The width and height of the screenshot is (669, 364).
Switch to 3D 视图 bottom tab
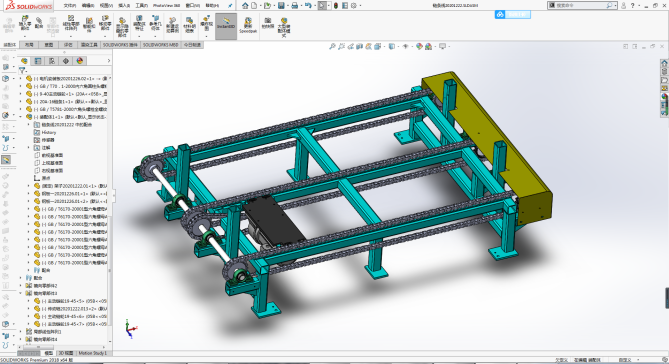point(66,353)
